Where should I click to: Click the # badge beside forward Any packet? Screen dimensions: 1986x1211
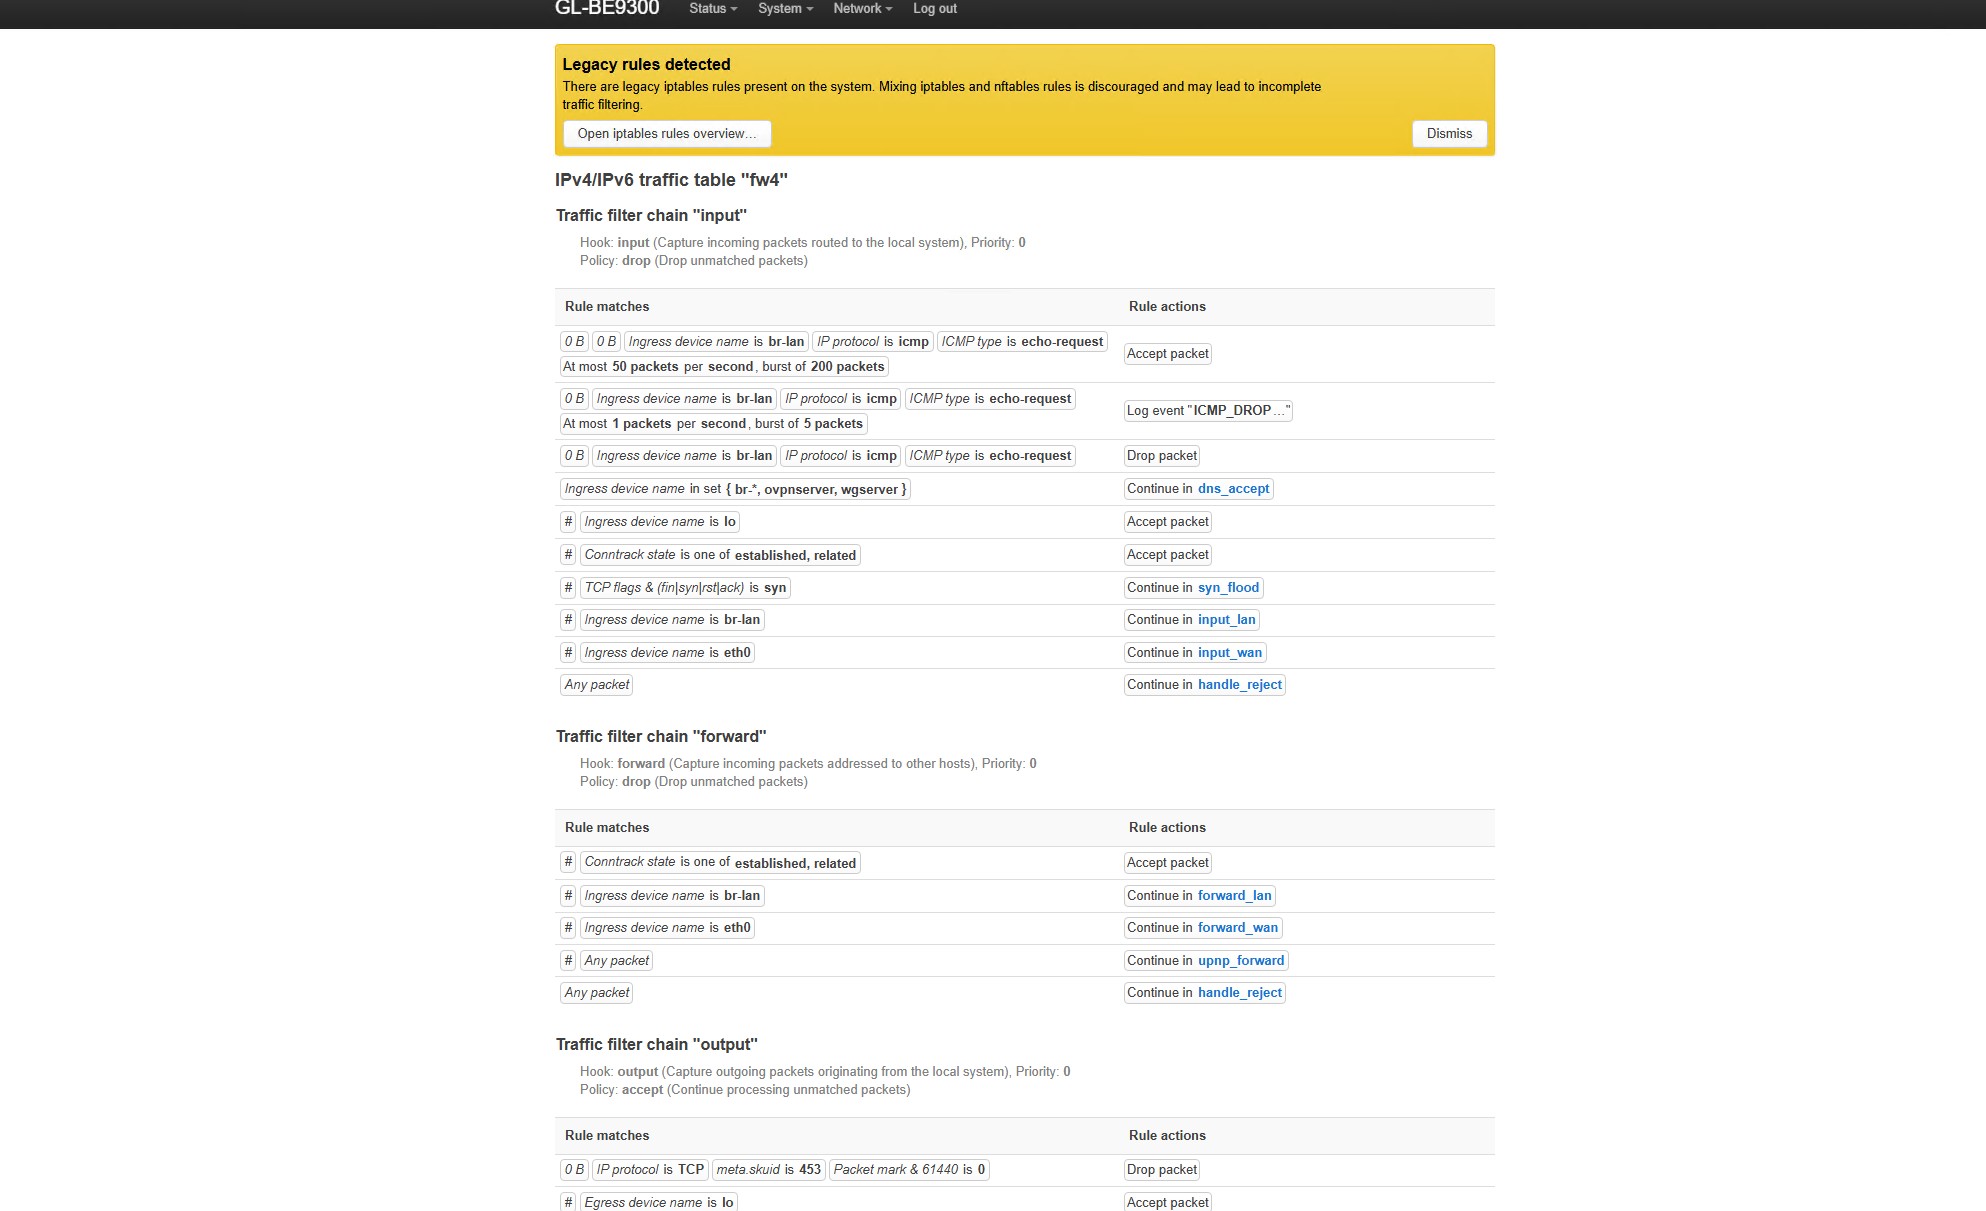(568, 961)
